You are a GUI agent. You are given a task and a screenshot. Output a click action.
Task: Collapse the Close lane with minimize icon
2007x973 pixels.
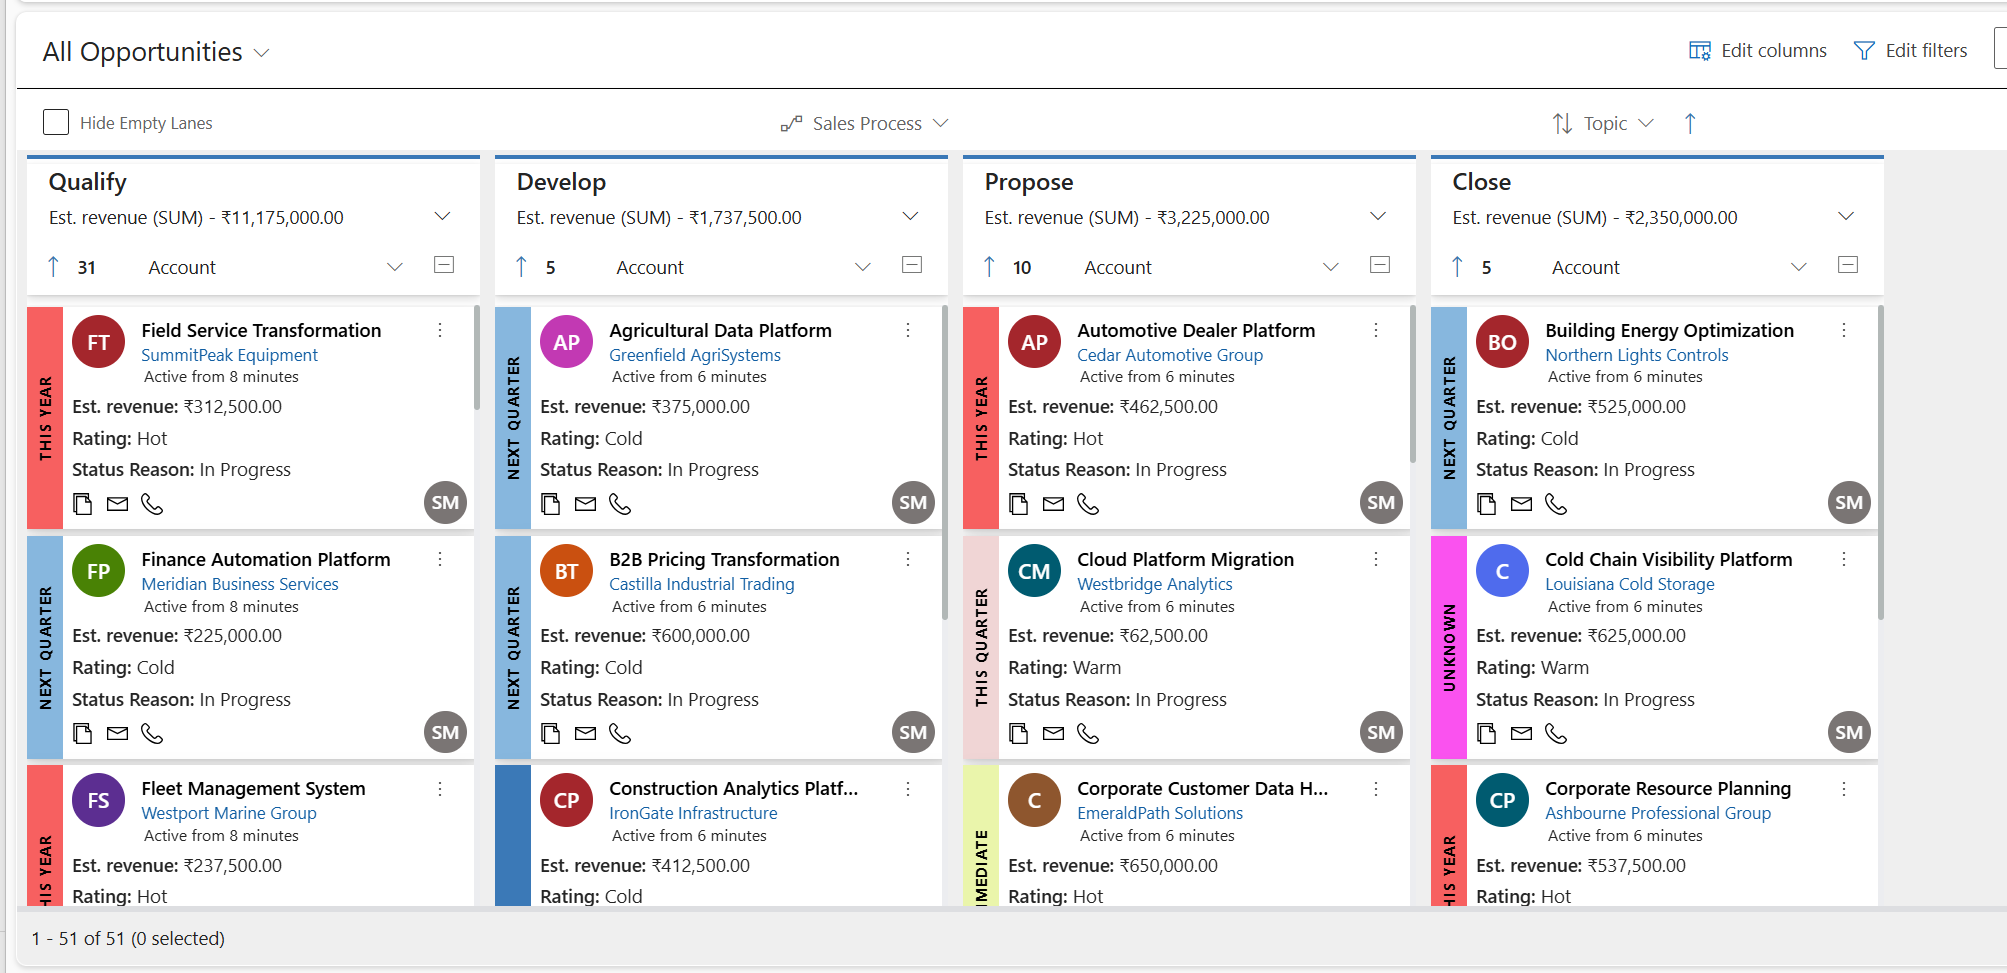point(1848,265)
